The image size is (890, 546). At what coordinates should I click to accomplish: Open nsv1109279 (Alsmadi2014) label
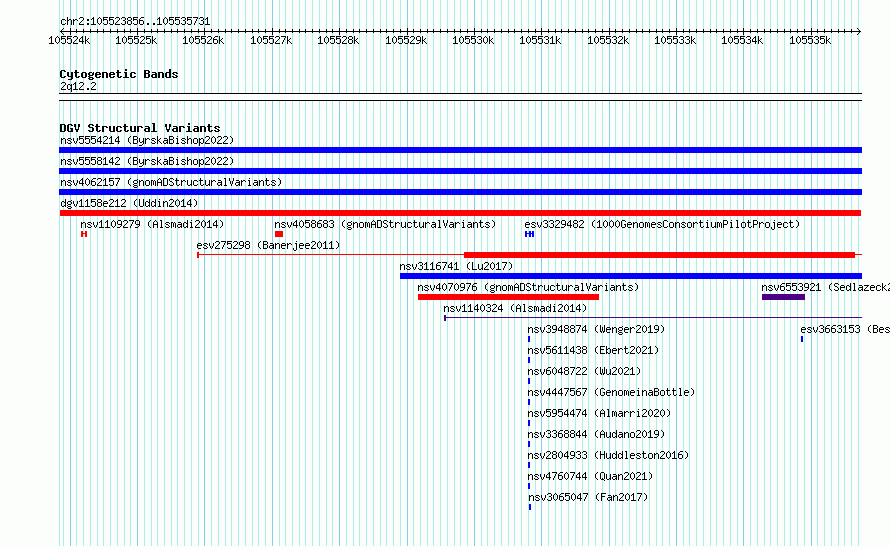tap(152, 224)
